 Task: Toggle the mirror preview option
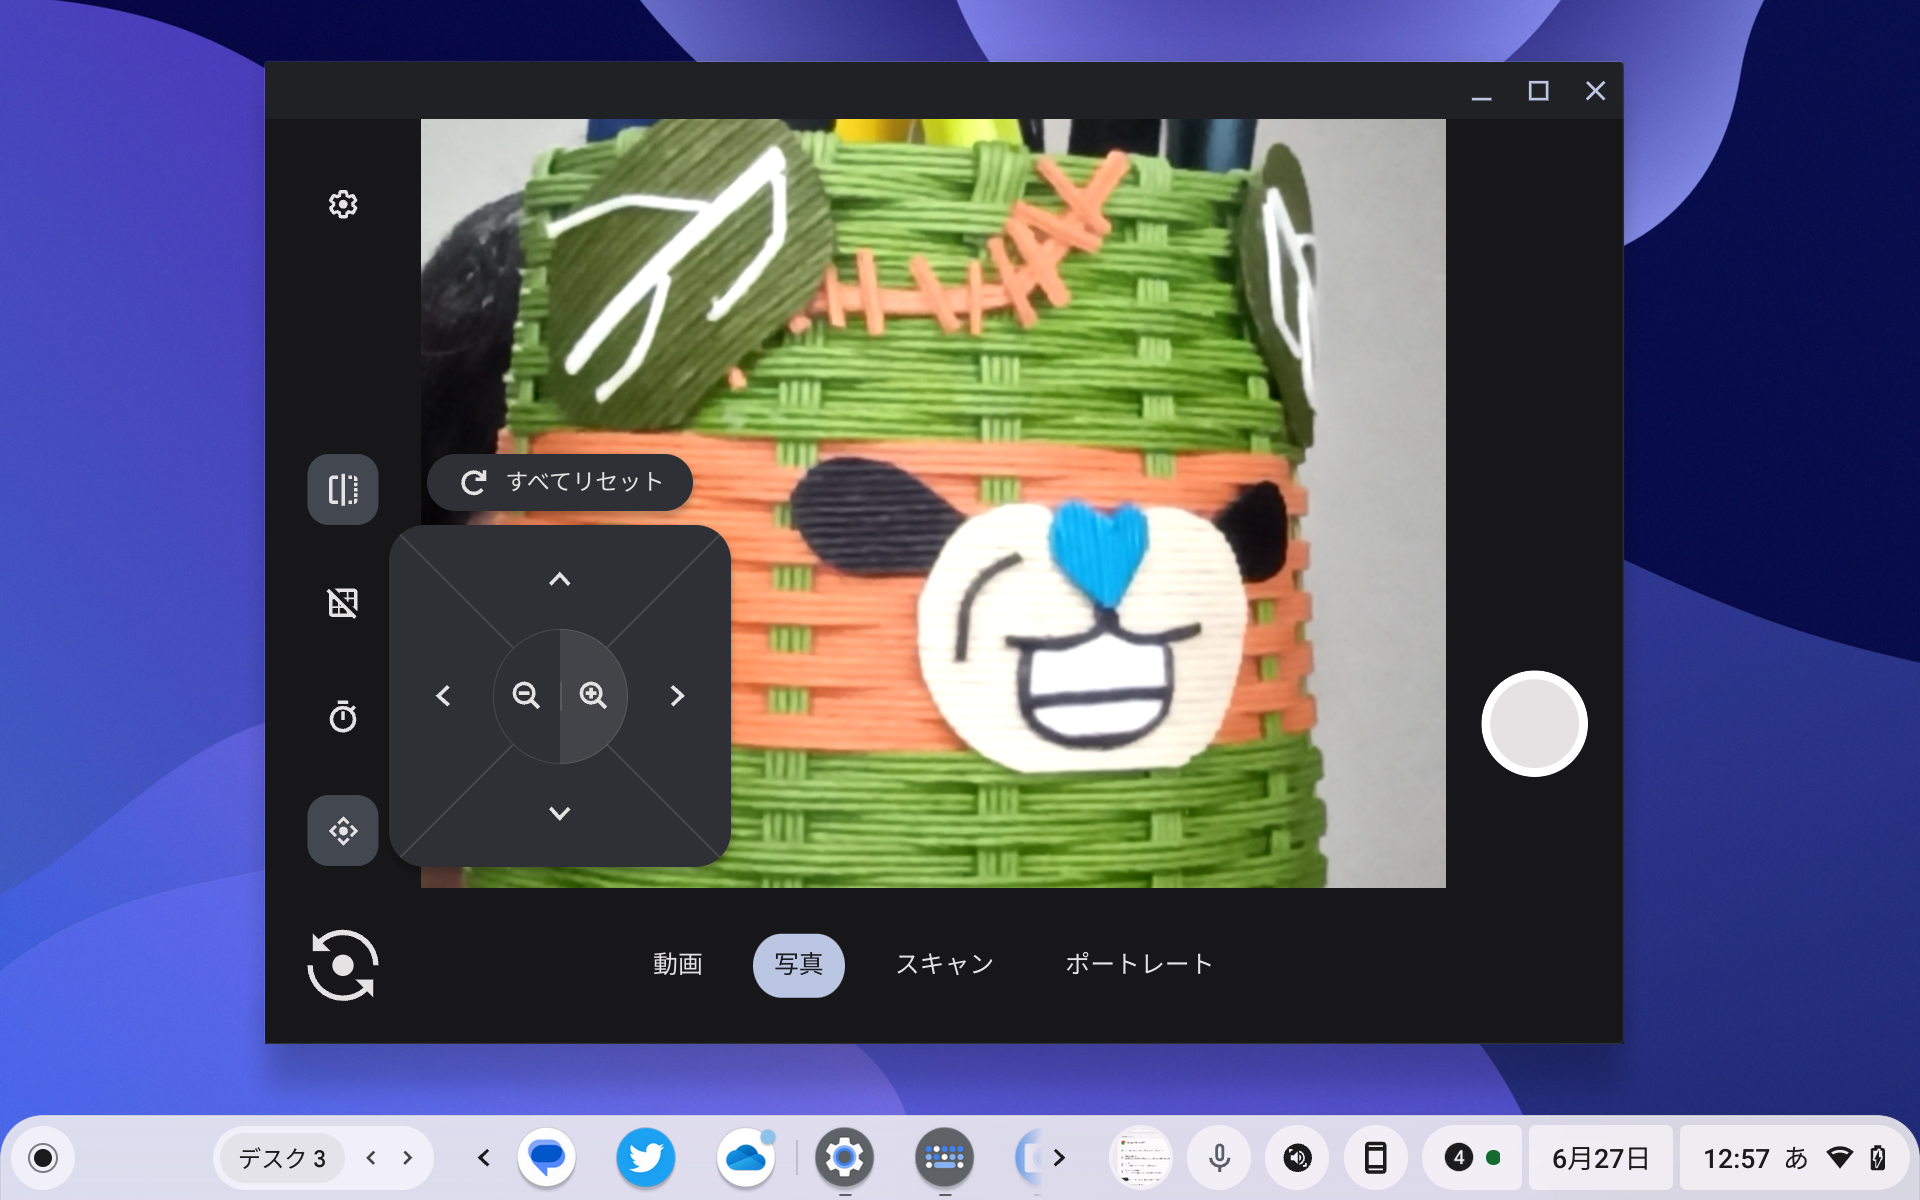click(x=343, y=489)
